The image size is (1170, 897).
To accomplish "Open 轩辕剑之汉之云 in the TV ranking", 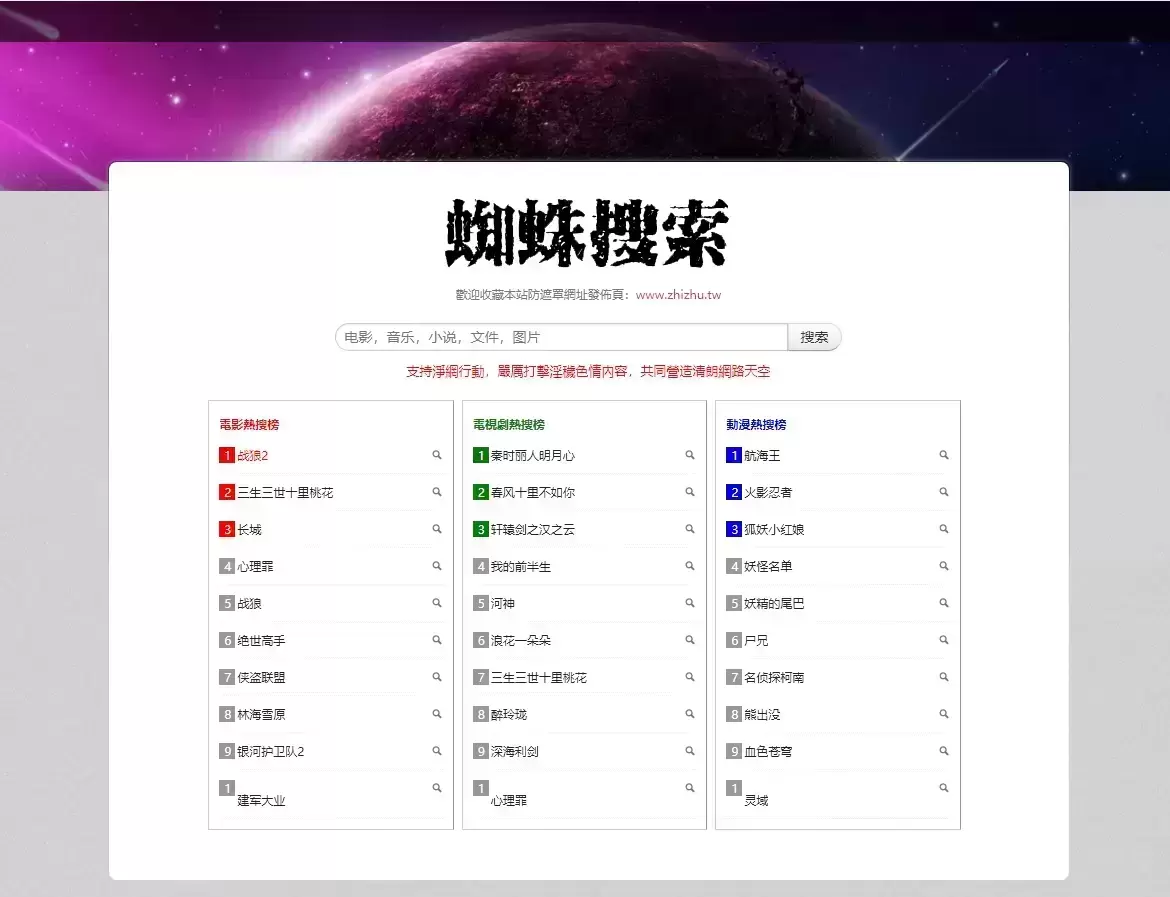I will (532, 530).
